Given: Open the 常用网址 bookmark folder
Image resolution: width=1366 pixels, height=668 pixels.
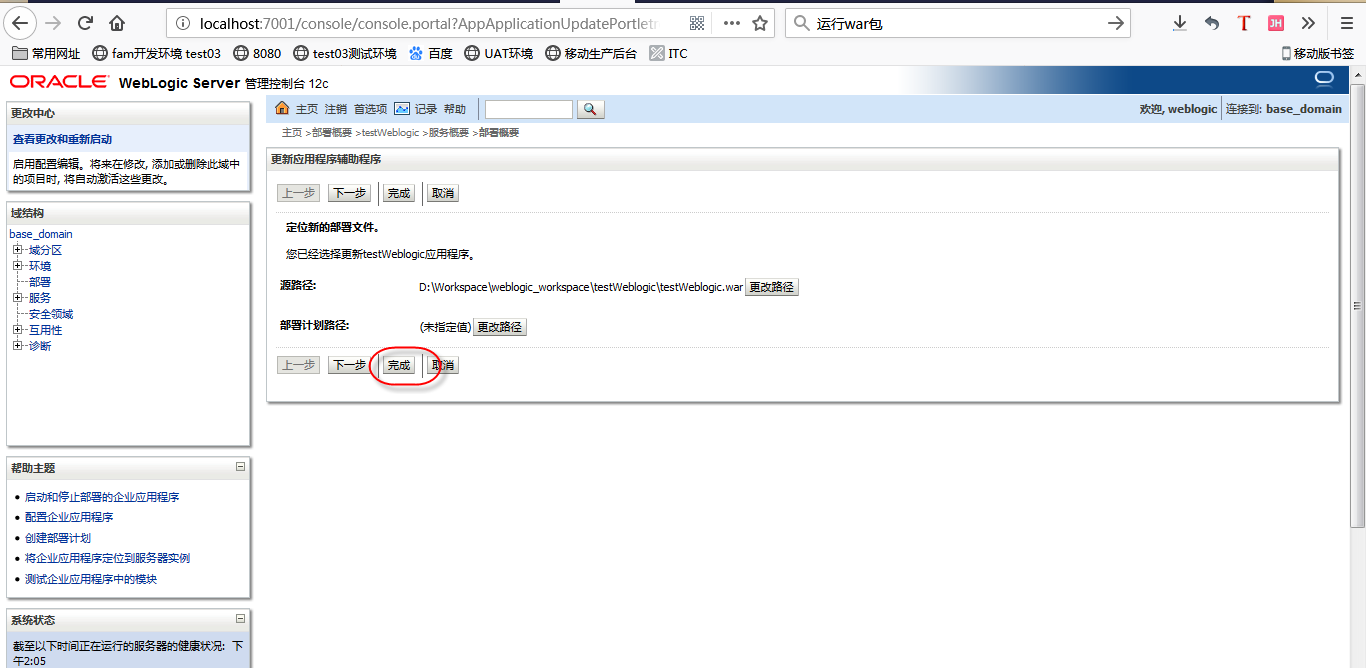Looking at the screenshot, I should point(45,54).
